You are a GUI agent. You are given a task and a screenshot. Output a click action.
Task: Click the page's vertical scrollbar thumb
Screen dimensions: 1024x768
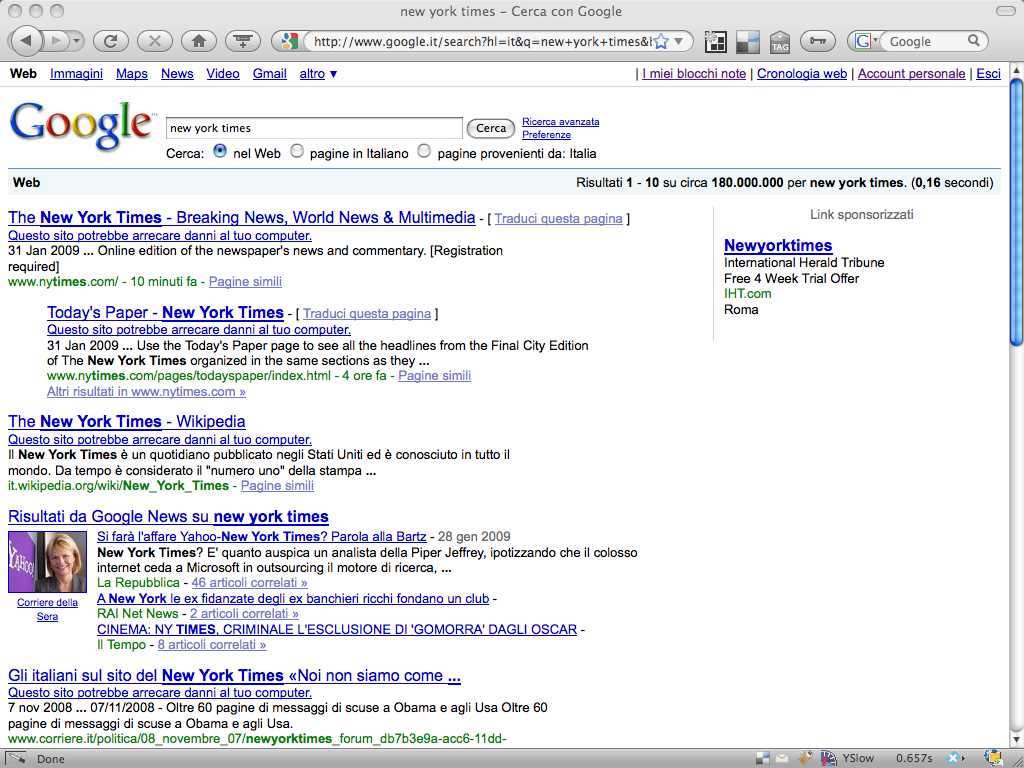point(1016,212)
